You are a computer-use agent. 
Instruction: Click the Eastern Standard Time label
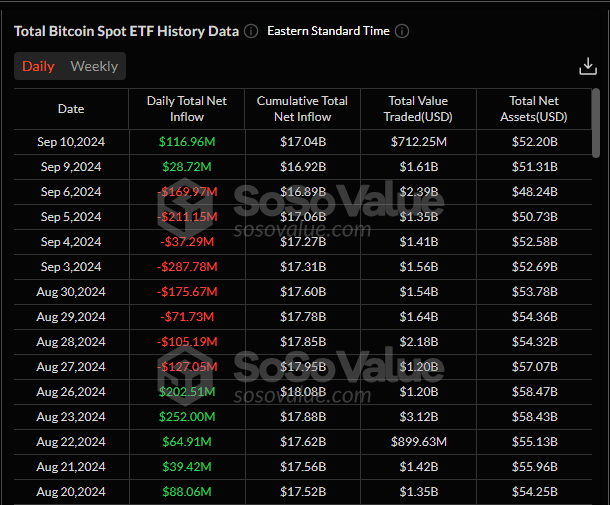point(328,31)
